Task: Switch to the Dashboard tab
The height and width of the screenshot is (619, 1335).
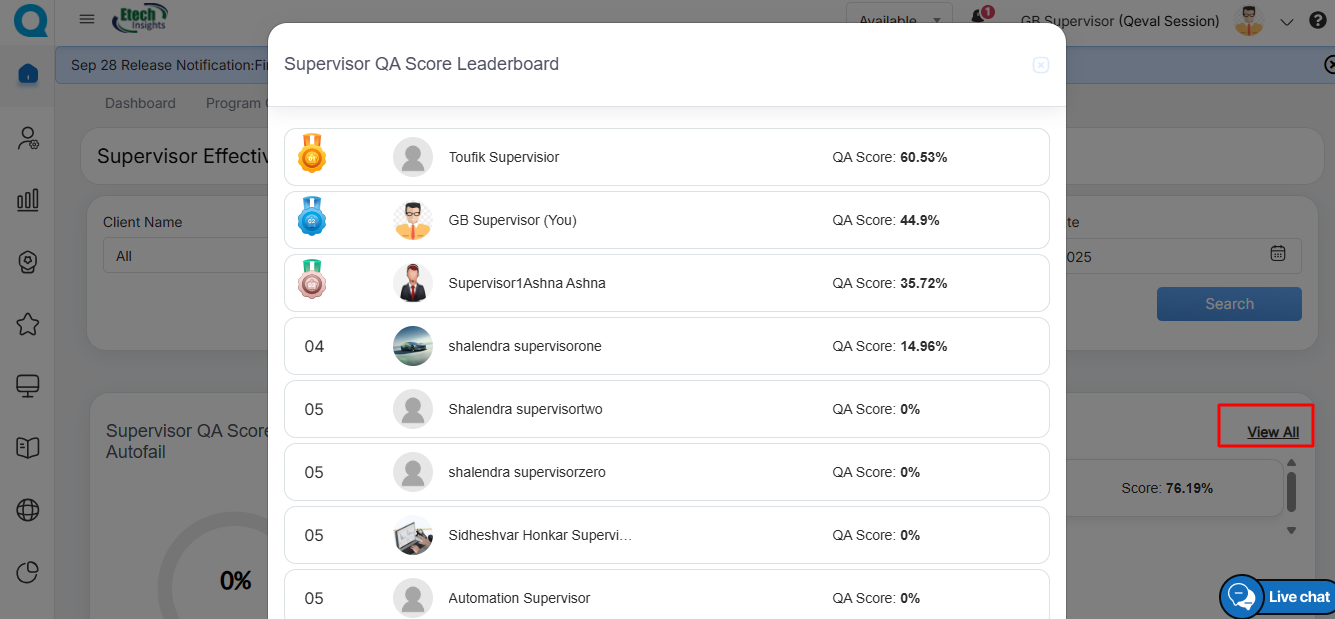Action: point(140,103)
